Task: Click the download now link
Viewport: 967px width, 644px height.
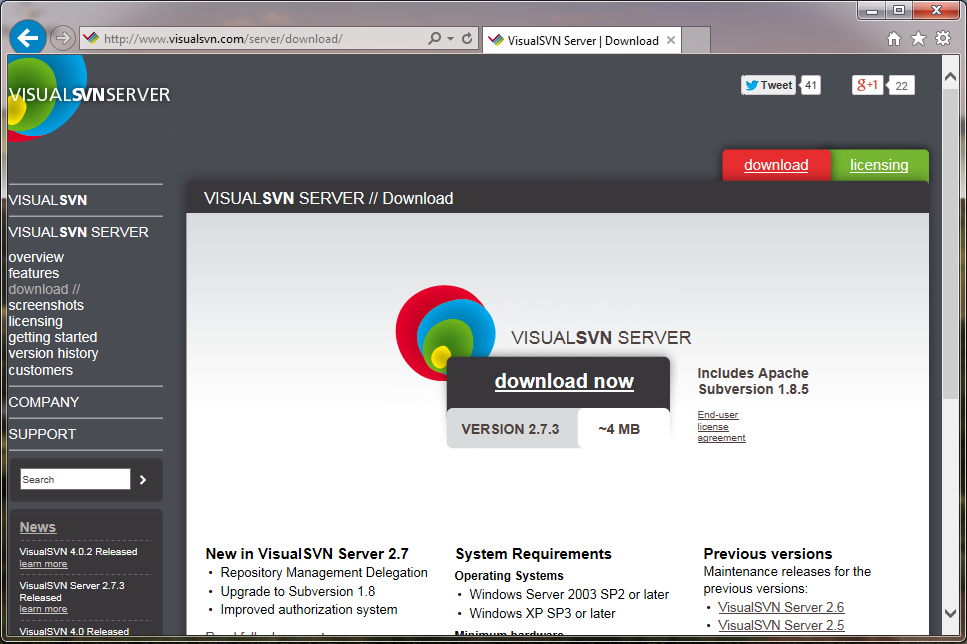Action: point(564,381)
